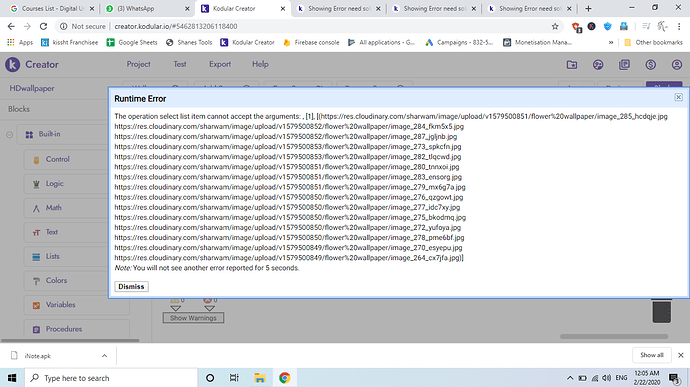
Task: Open the Export menu
Action: click(220, 64)
